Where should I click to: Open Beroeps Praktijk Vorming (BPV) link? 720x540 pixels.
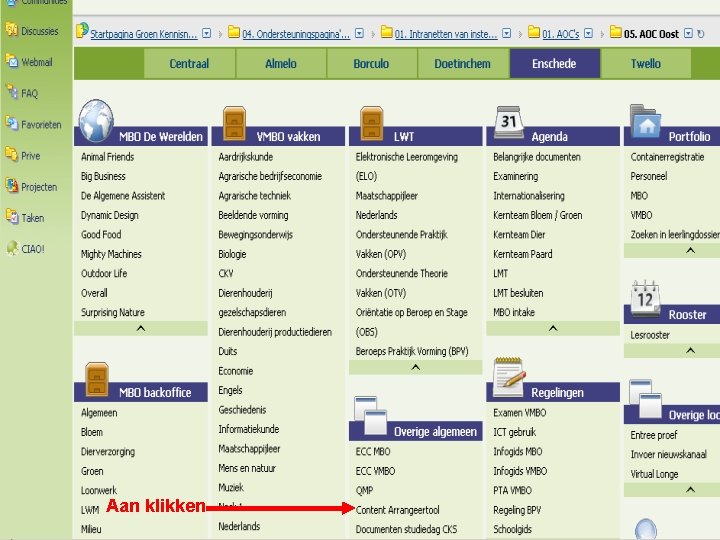coord(412,351)
